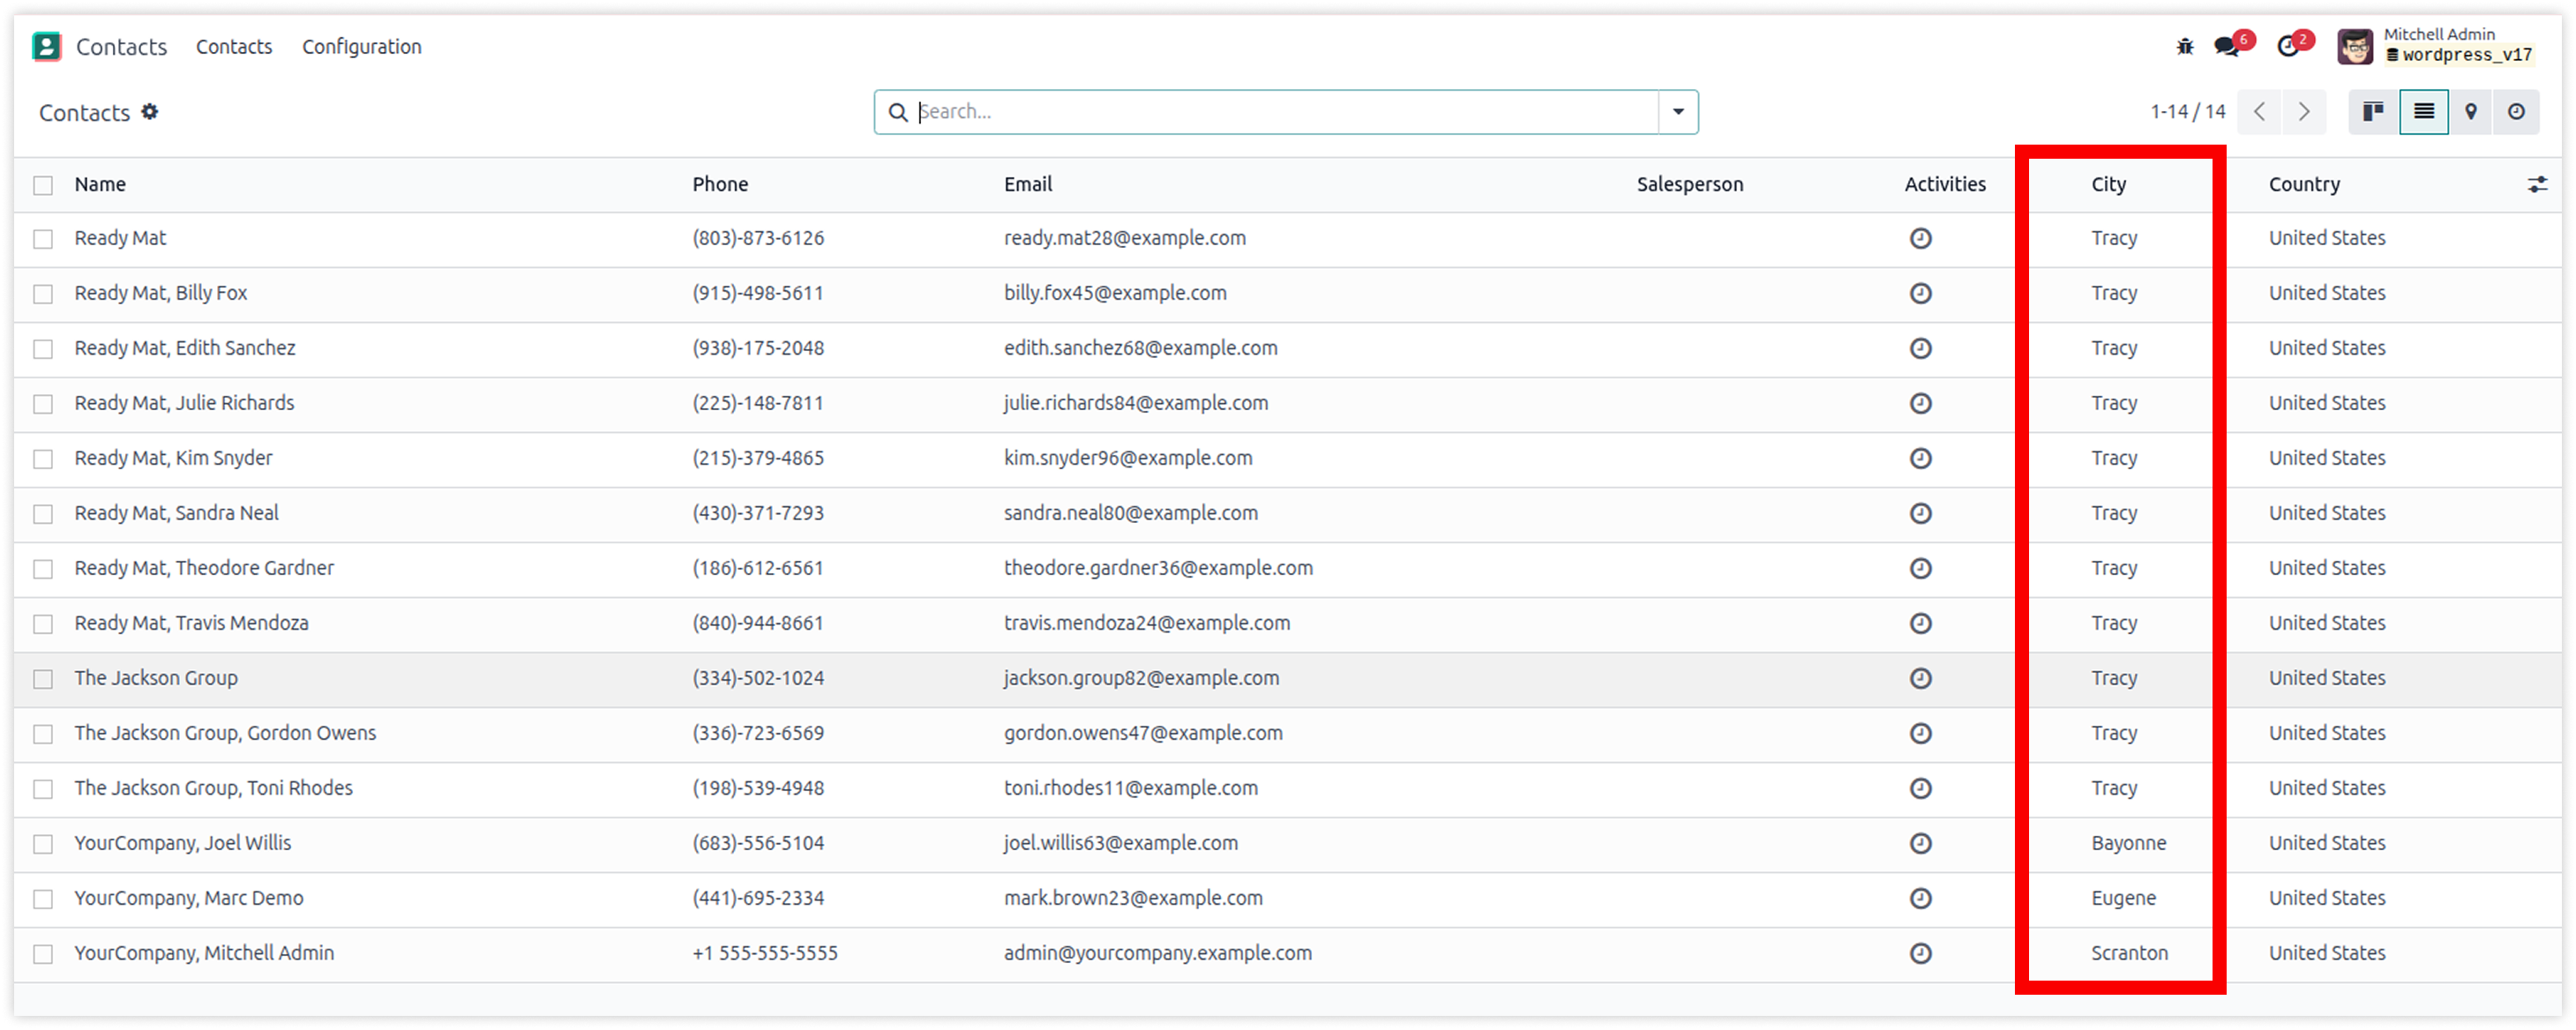
Task: Toggle the select-all checkbox in header
Action: coord(43,185)
